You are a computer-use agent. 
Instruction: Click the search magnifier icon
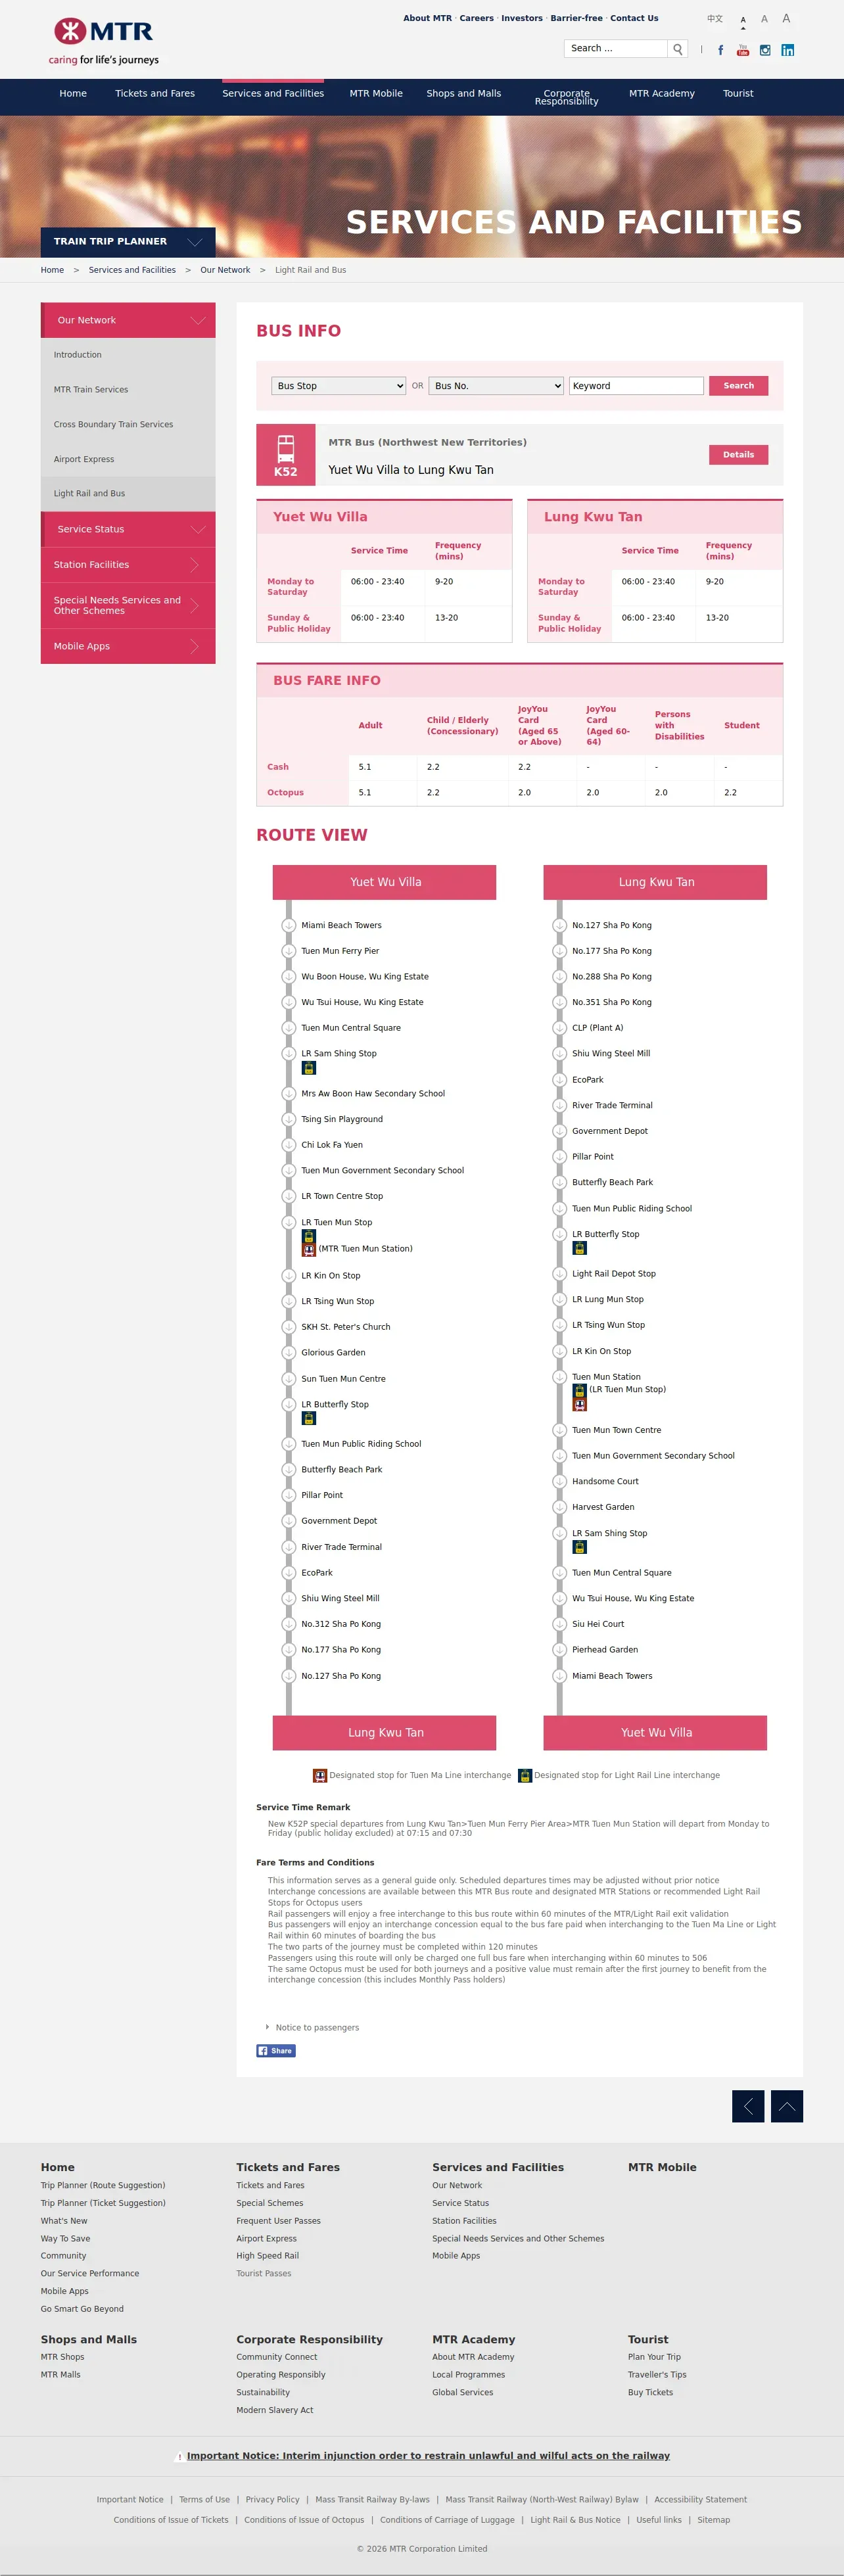(678, 49)
